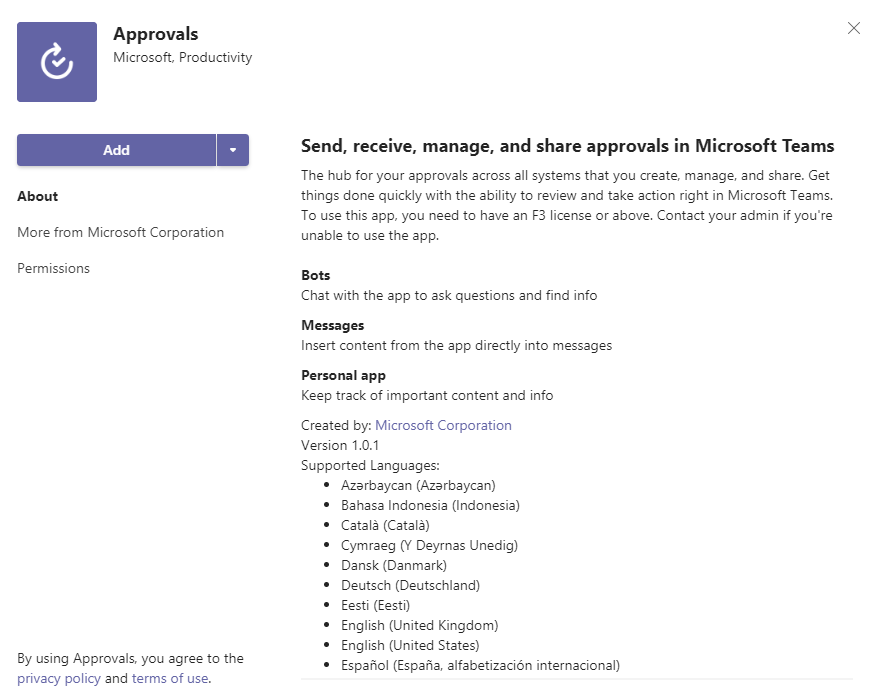This screenshot has width=882, height=699.
Task: Click English (United States) language entry
Action: [x=410, y=646]
